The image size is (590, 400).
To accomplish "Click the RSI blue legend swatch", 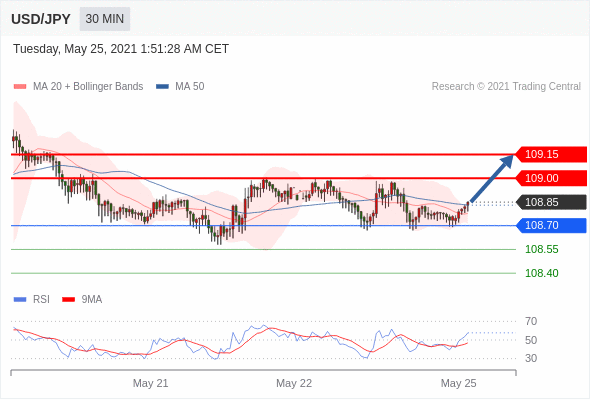I will tap(20, 300).
